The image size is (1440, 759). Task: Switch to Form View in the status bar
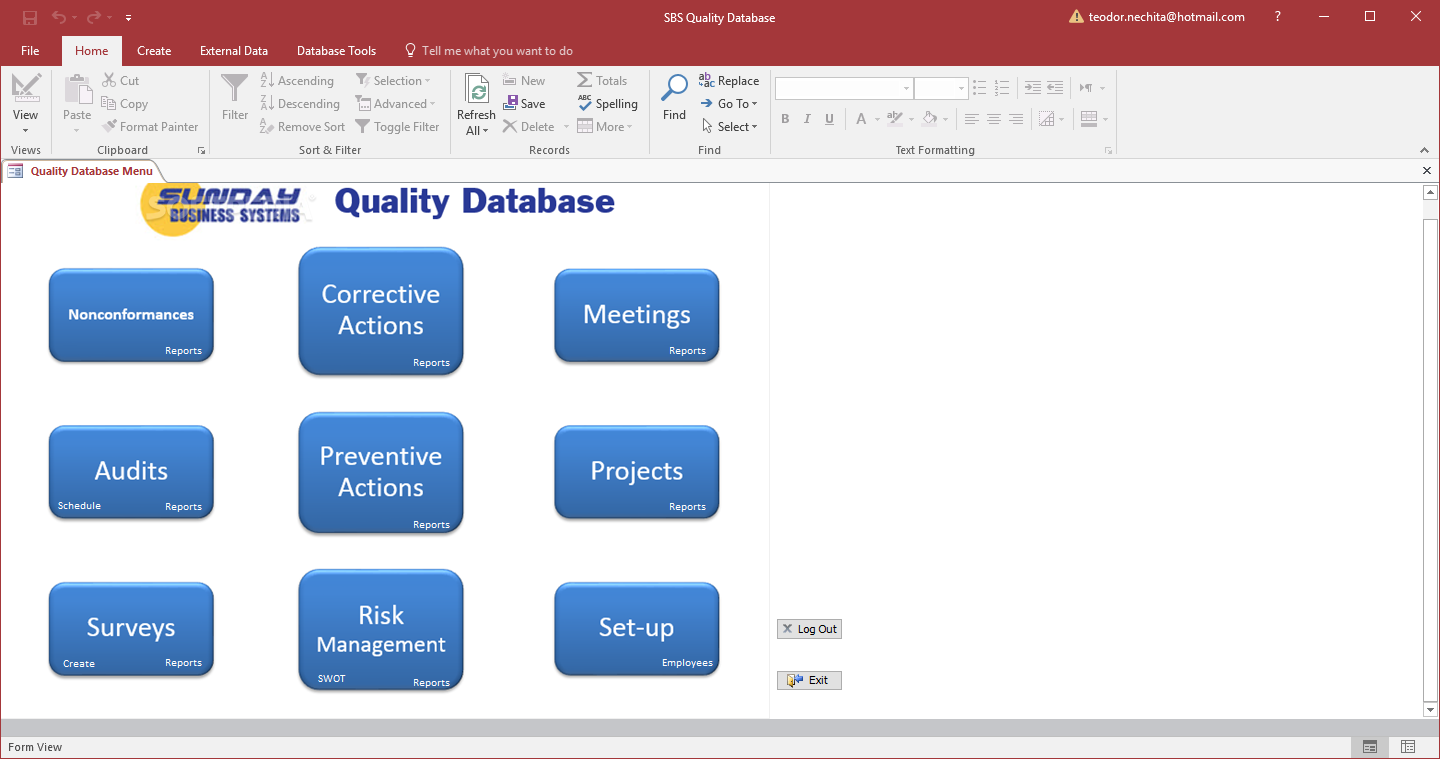tap(1370, 747)
